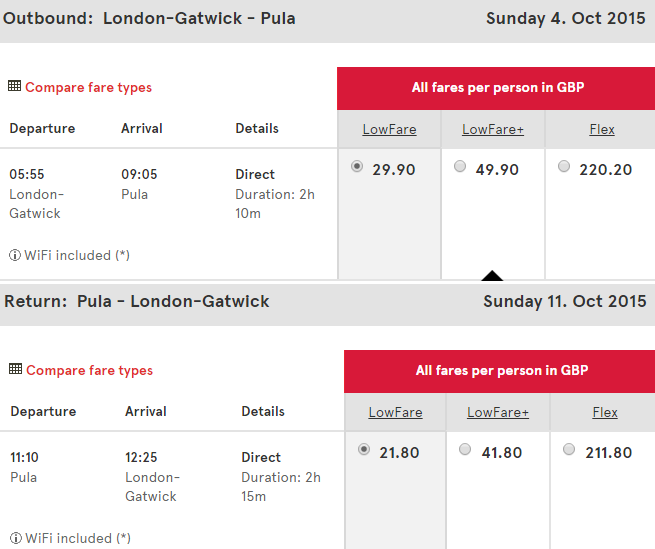
Task: Open outbound Compare fare types link
Action: (89, 87)
